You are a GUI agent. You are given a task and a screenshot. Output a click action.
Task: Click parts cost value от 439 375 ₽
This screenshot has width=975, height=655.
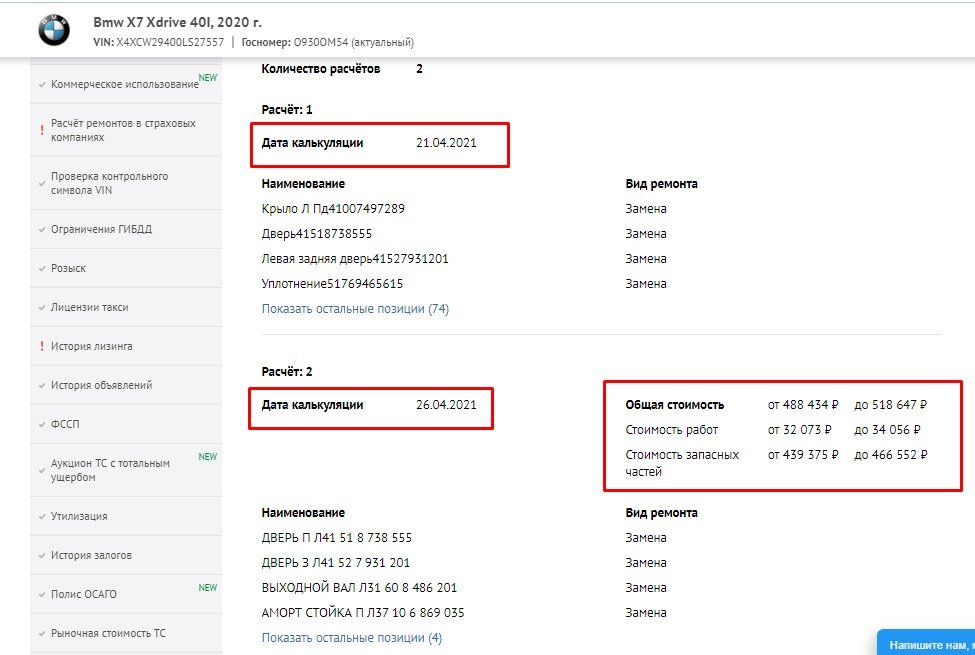click(803, 455)
